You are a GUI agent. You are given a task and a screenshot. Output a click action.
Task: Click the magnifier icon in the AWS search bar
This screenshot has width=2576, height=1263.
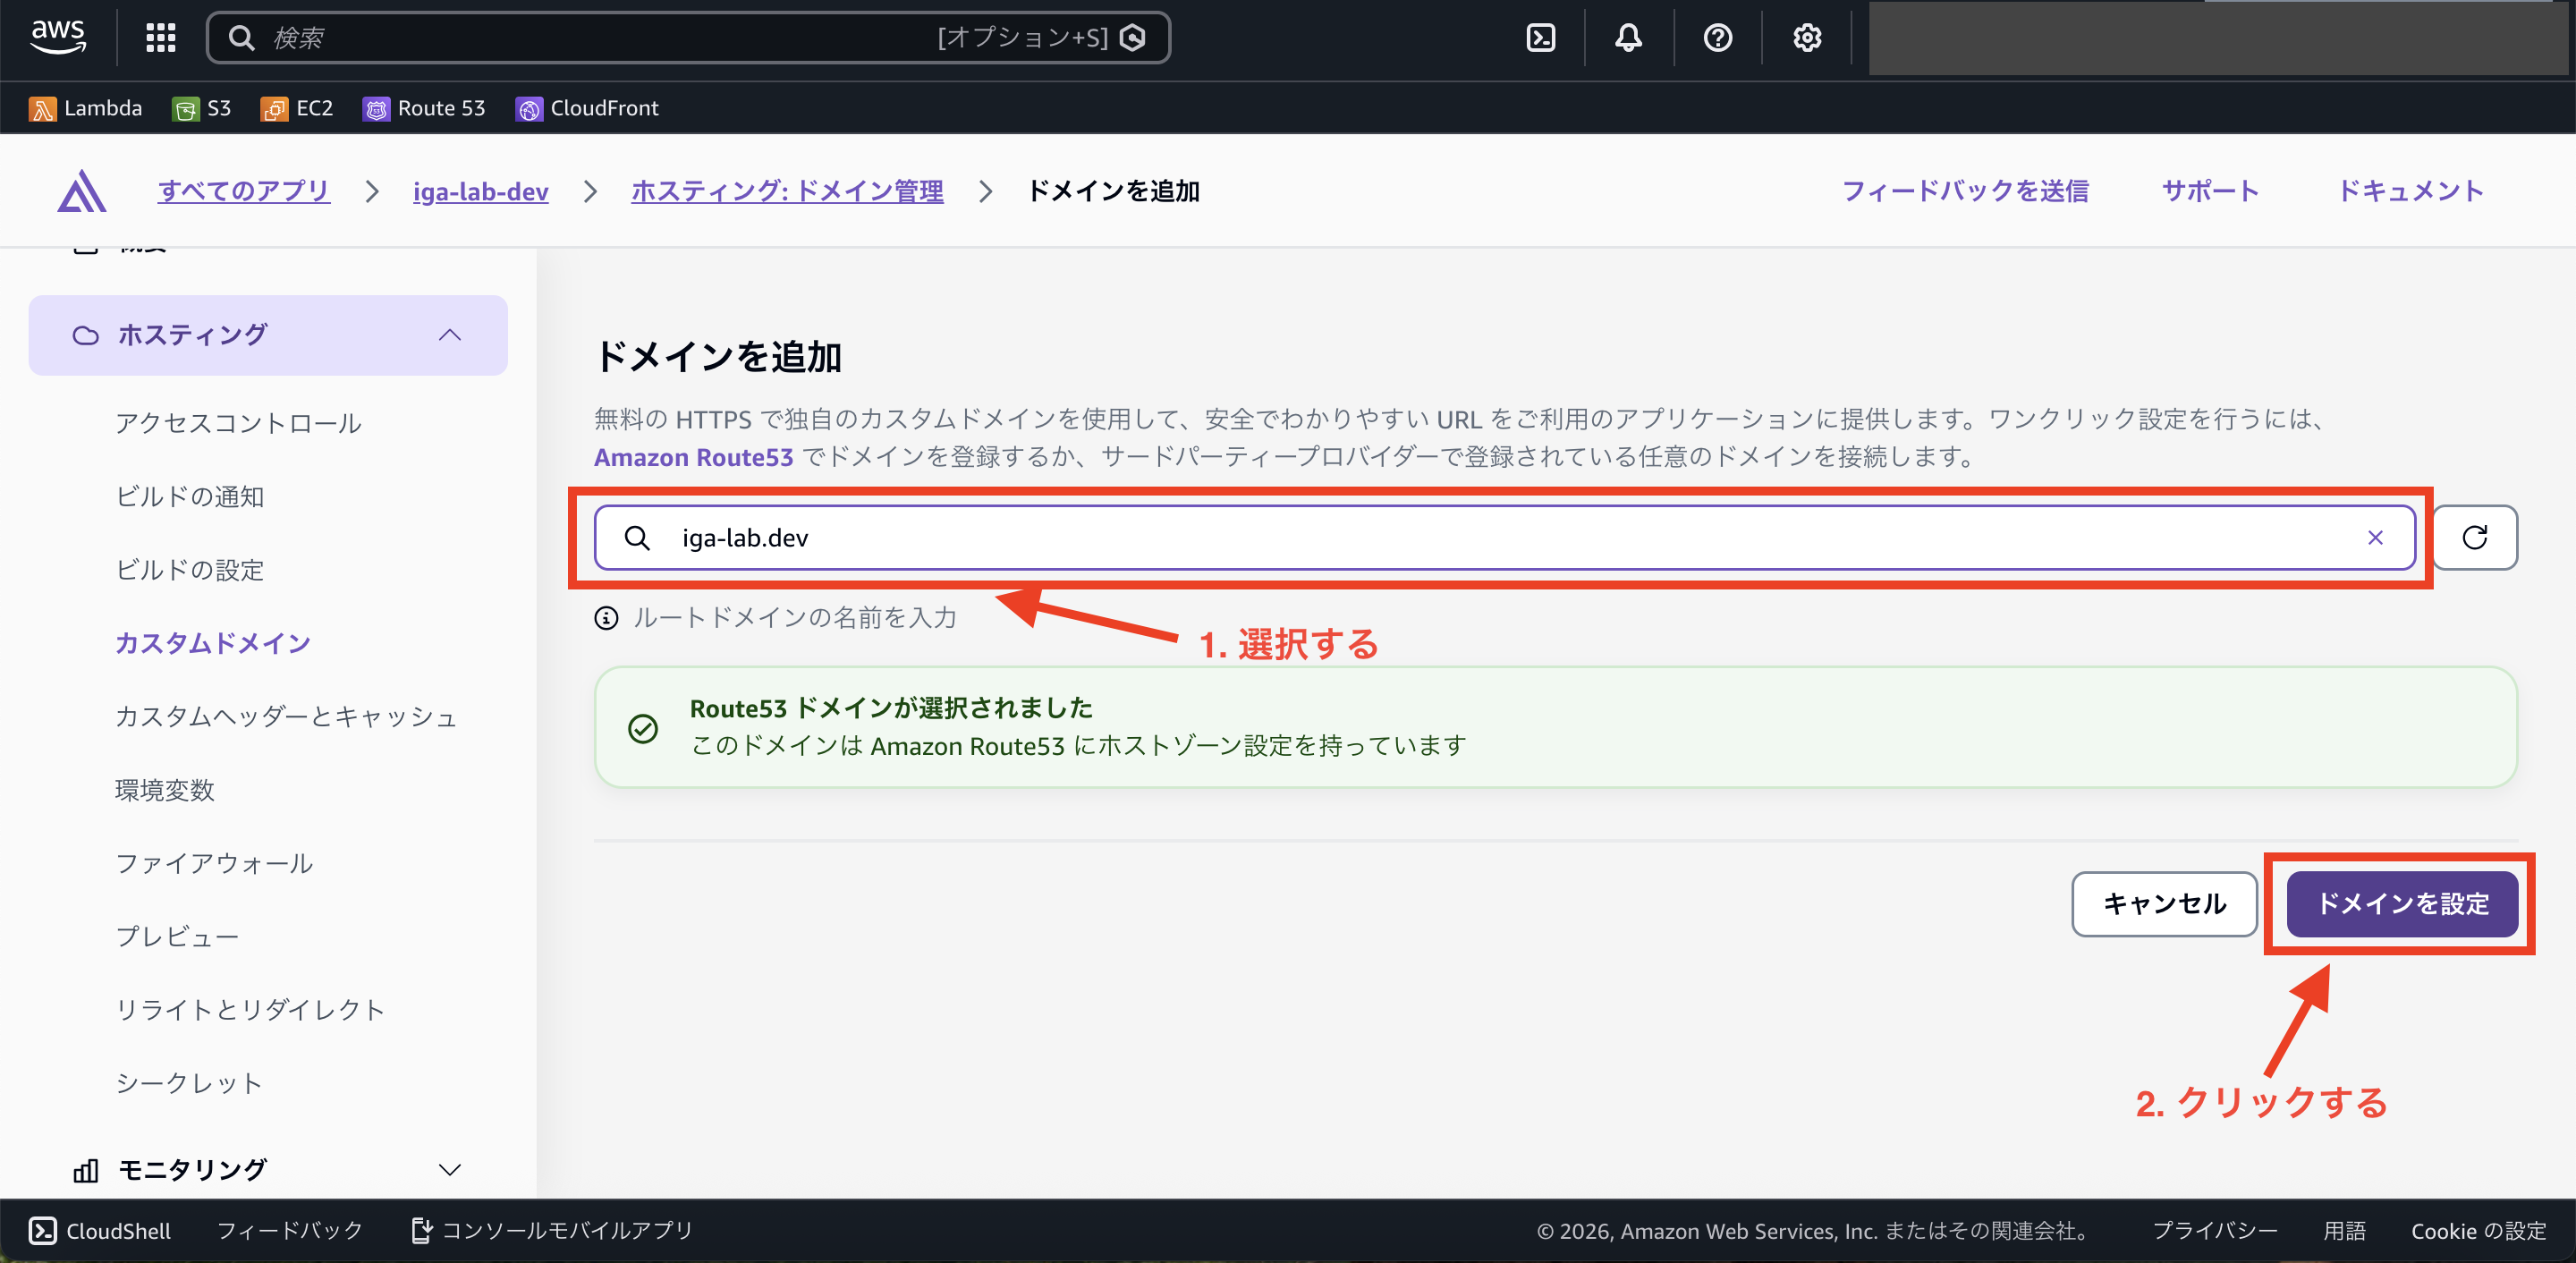(241, 38)
